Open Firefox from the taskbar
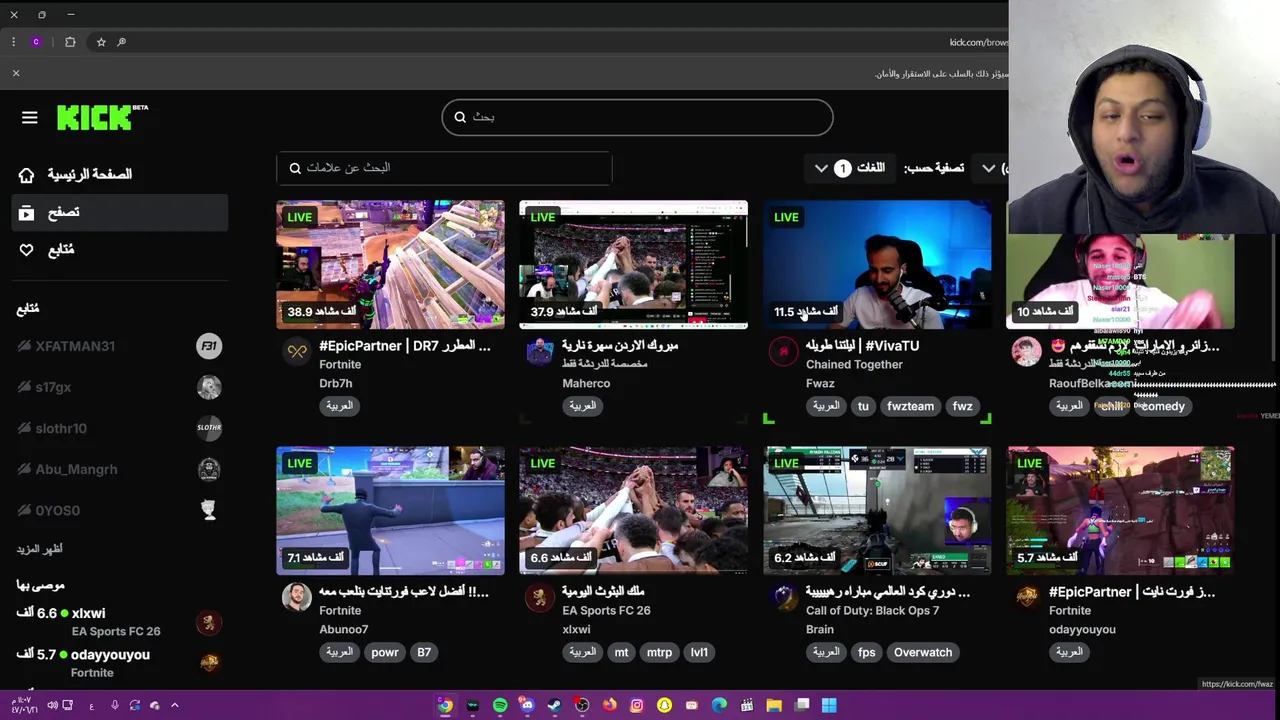The height and width of the screenshot is (720, 1280). click(609, 705)
